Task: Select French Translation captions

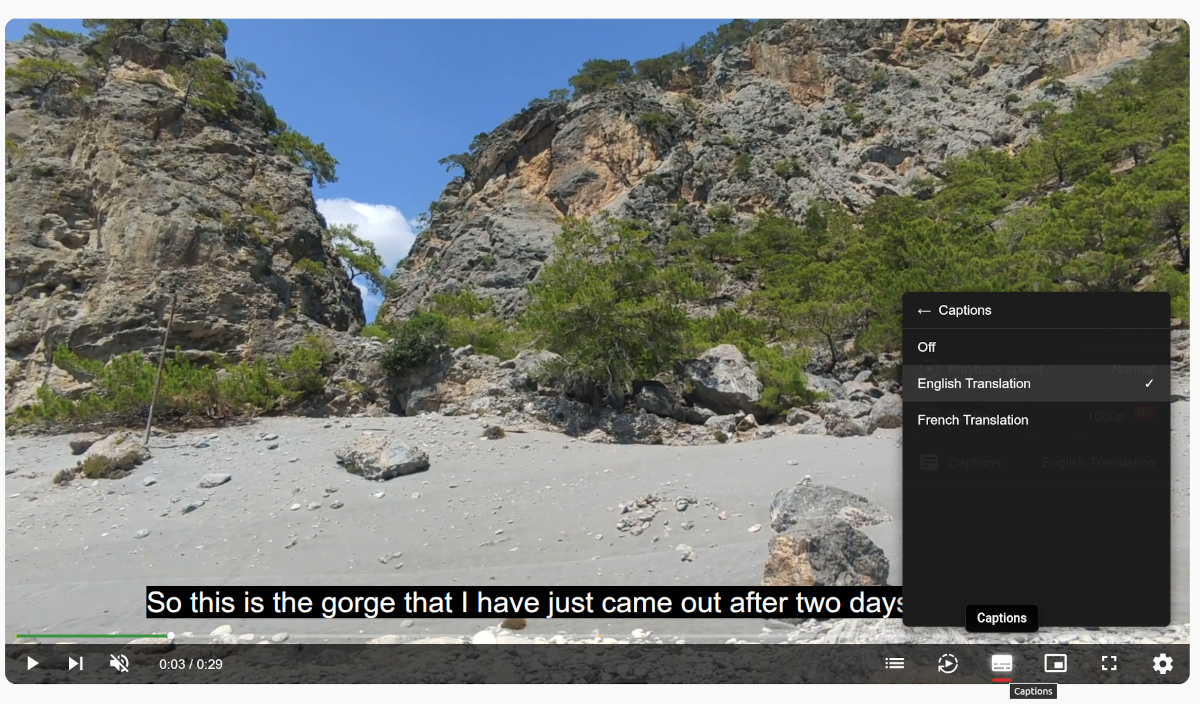Action: click(1036, 420)
